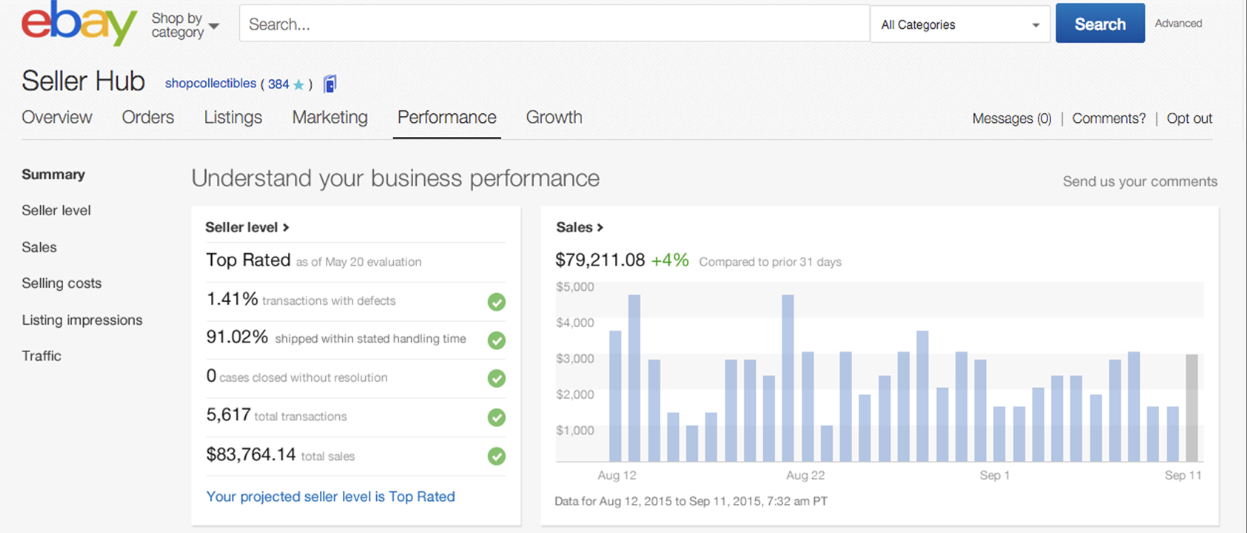Click the 5,617 total transactions value
This screenshot has height=533, width=1247.
point(227,415)
